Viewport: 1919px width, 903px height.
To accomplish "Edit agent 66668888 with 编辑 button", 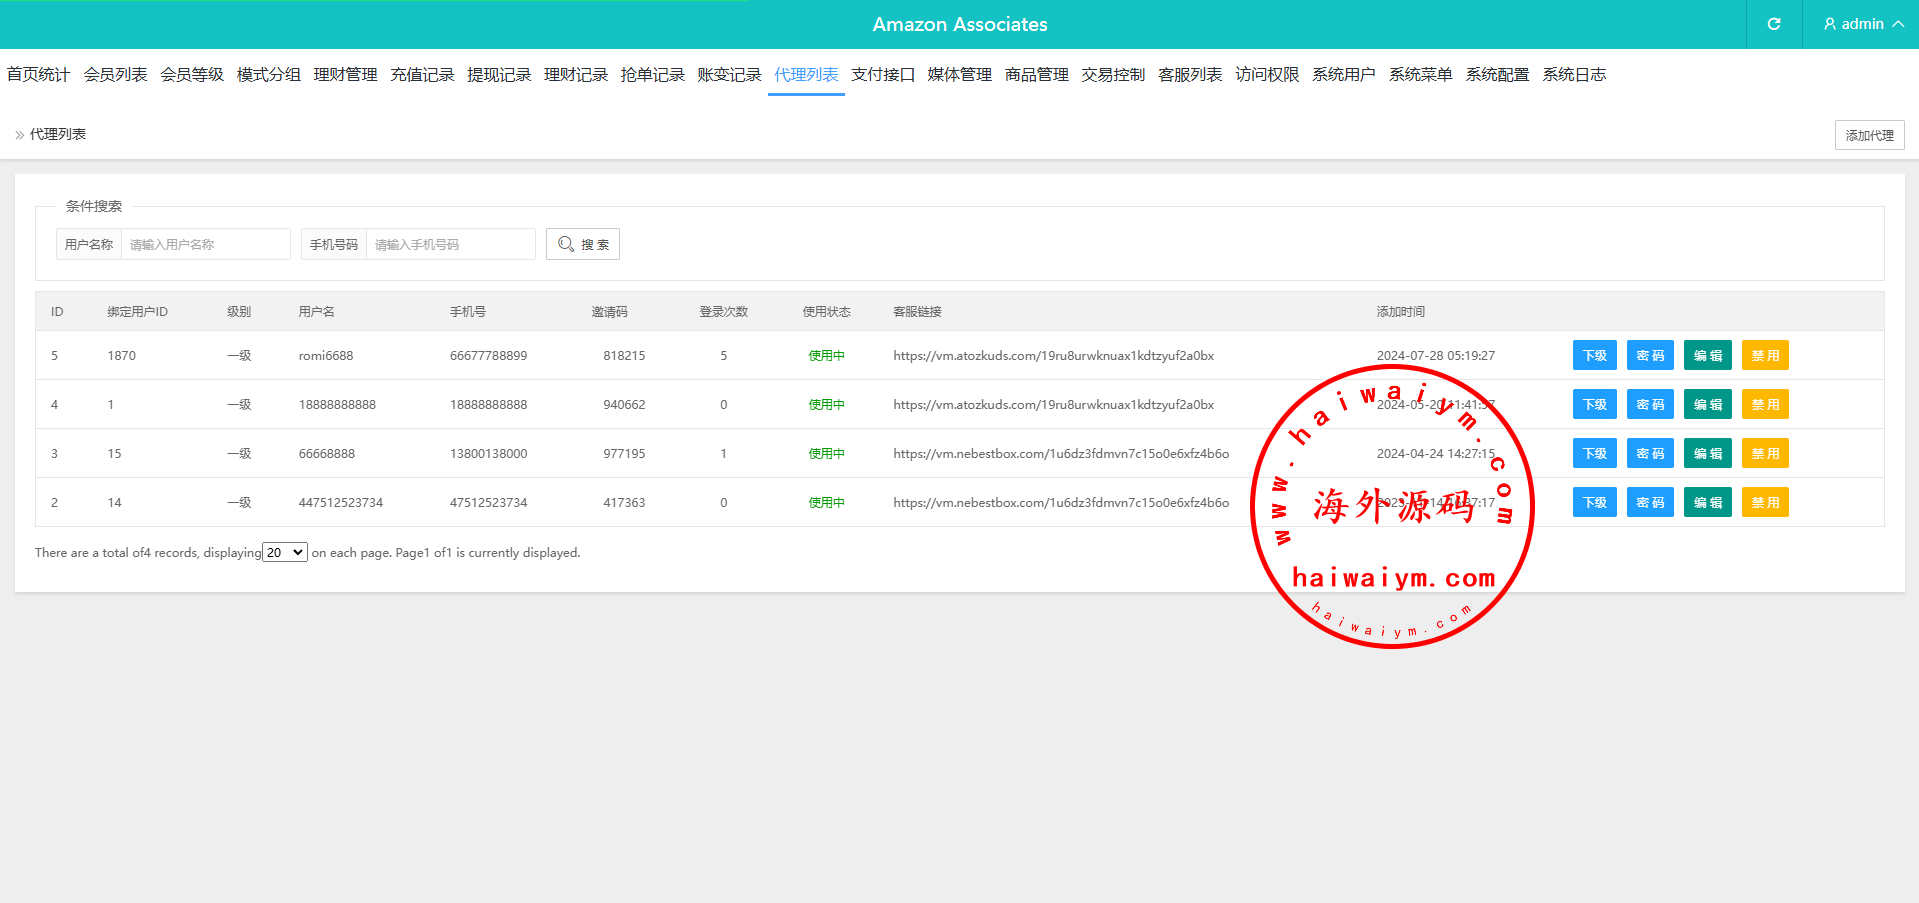I will [x=1707, y=454].
